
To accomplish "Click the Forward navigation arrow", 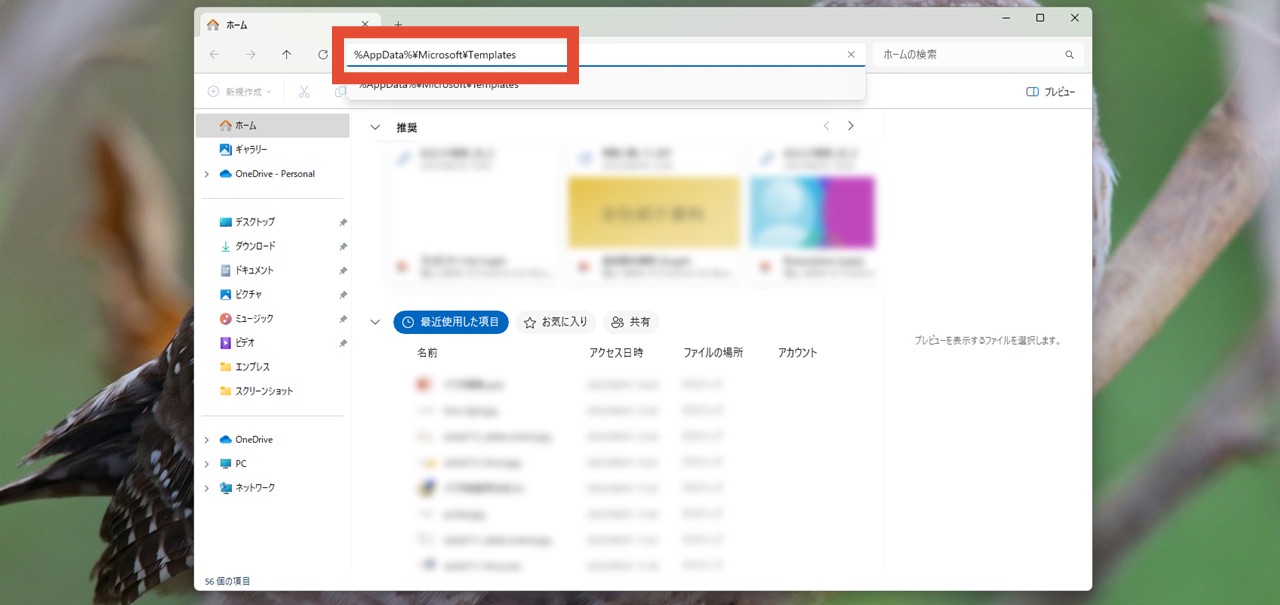I will (x=251, y=55).
